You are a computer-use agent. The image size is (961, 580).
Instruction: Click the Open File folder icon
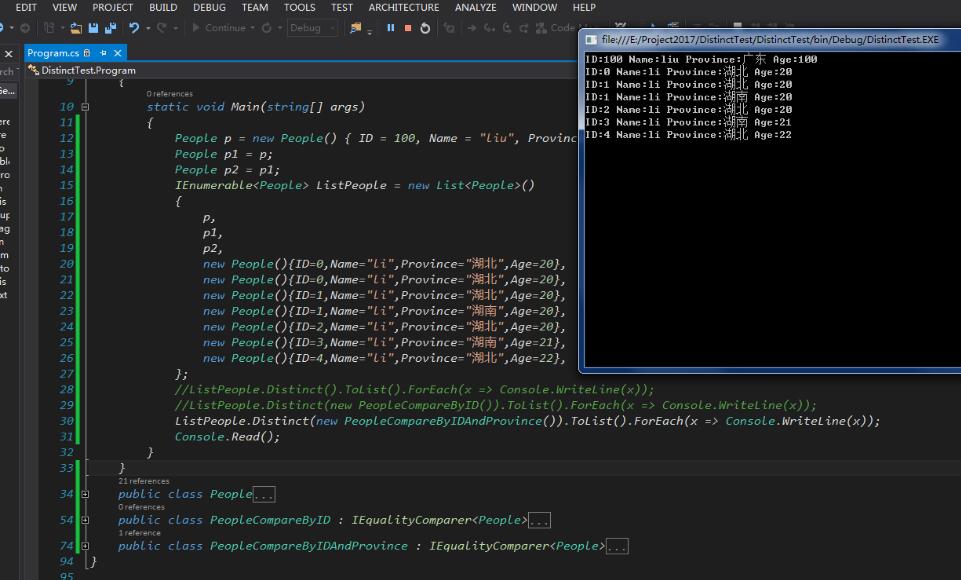click(75, 28)
